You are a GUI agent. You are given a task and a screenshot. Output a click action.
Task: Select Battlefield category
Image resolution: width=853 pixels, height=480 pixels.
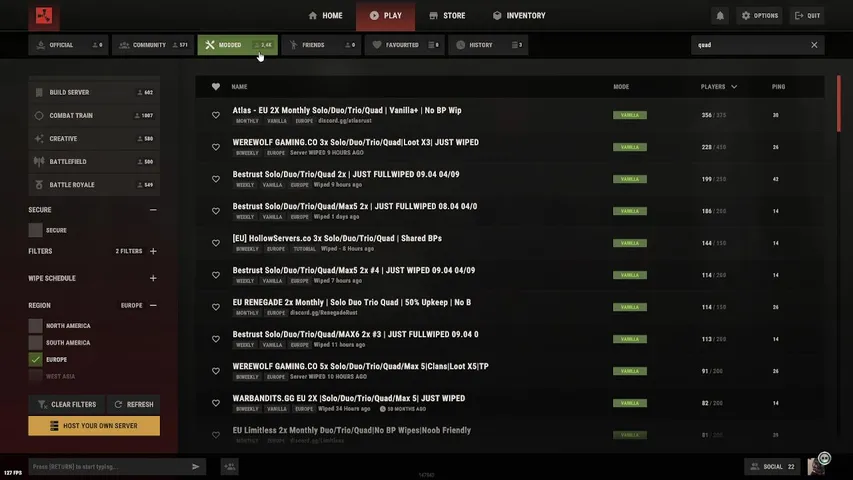(94, 162)
